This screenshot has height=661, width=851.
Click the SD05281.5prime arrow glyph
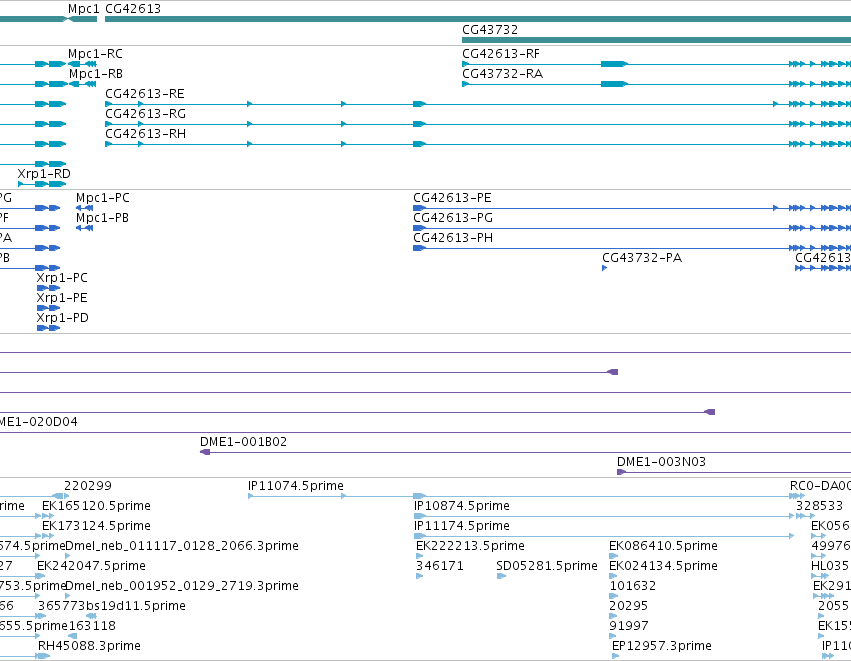(501, 576)
